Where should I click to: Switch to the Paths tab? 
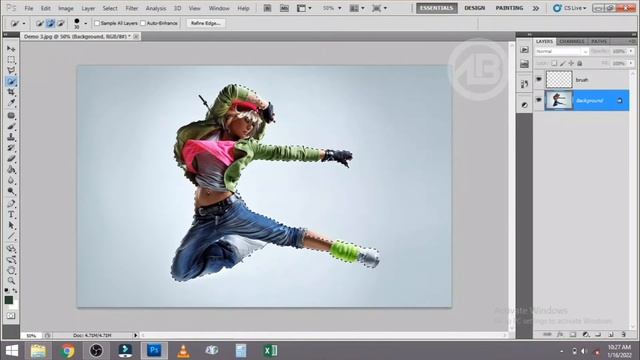599,41
